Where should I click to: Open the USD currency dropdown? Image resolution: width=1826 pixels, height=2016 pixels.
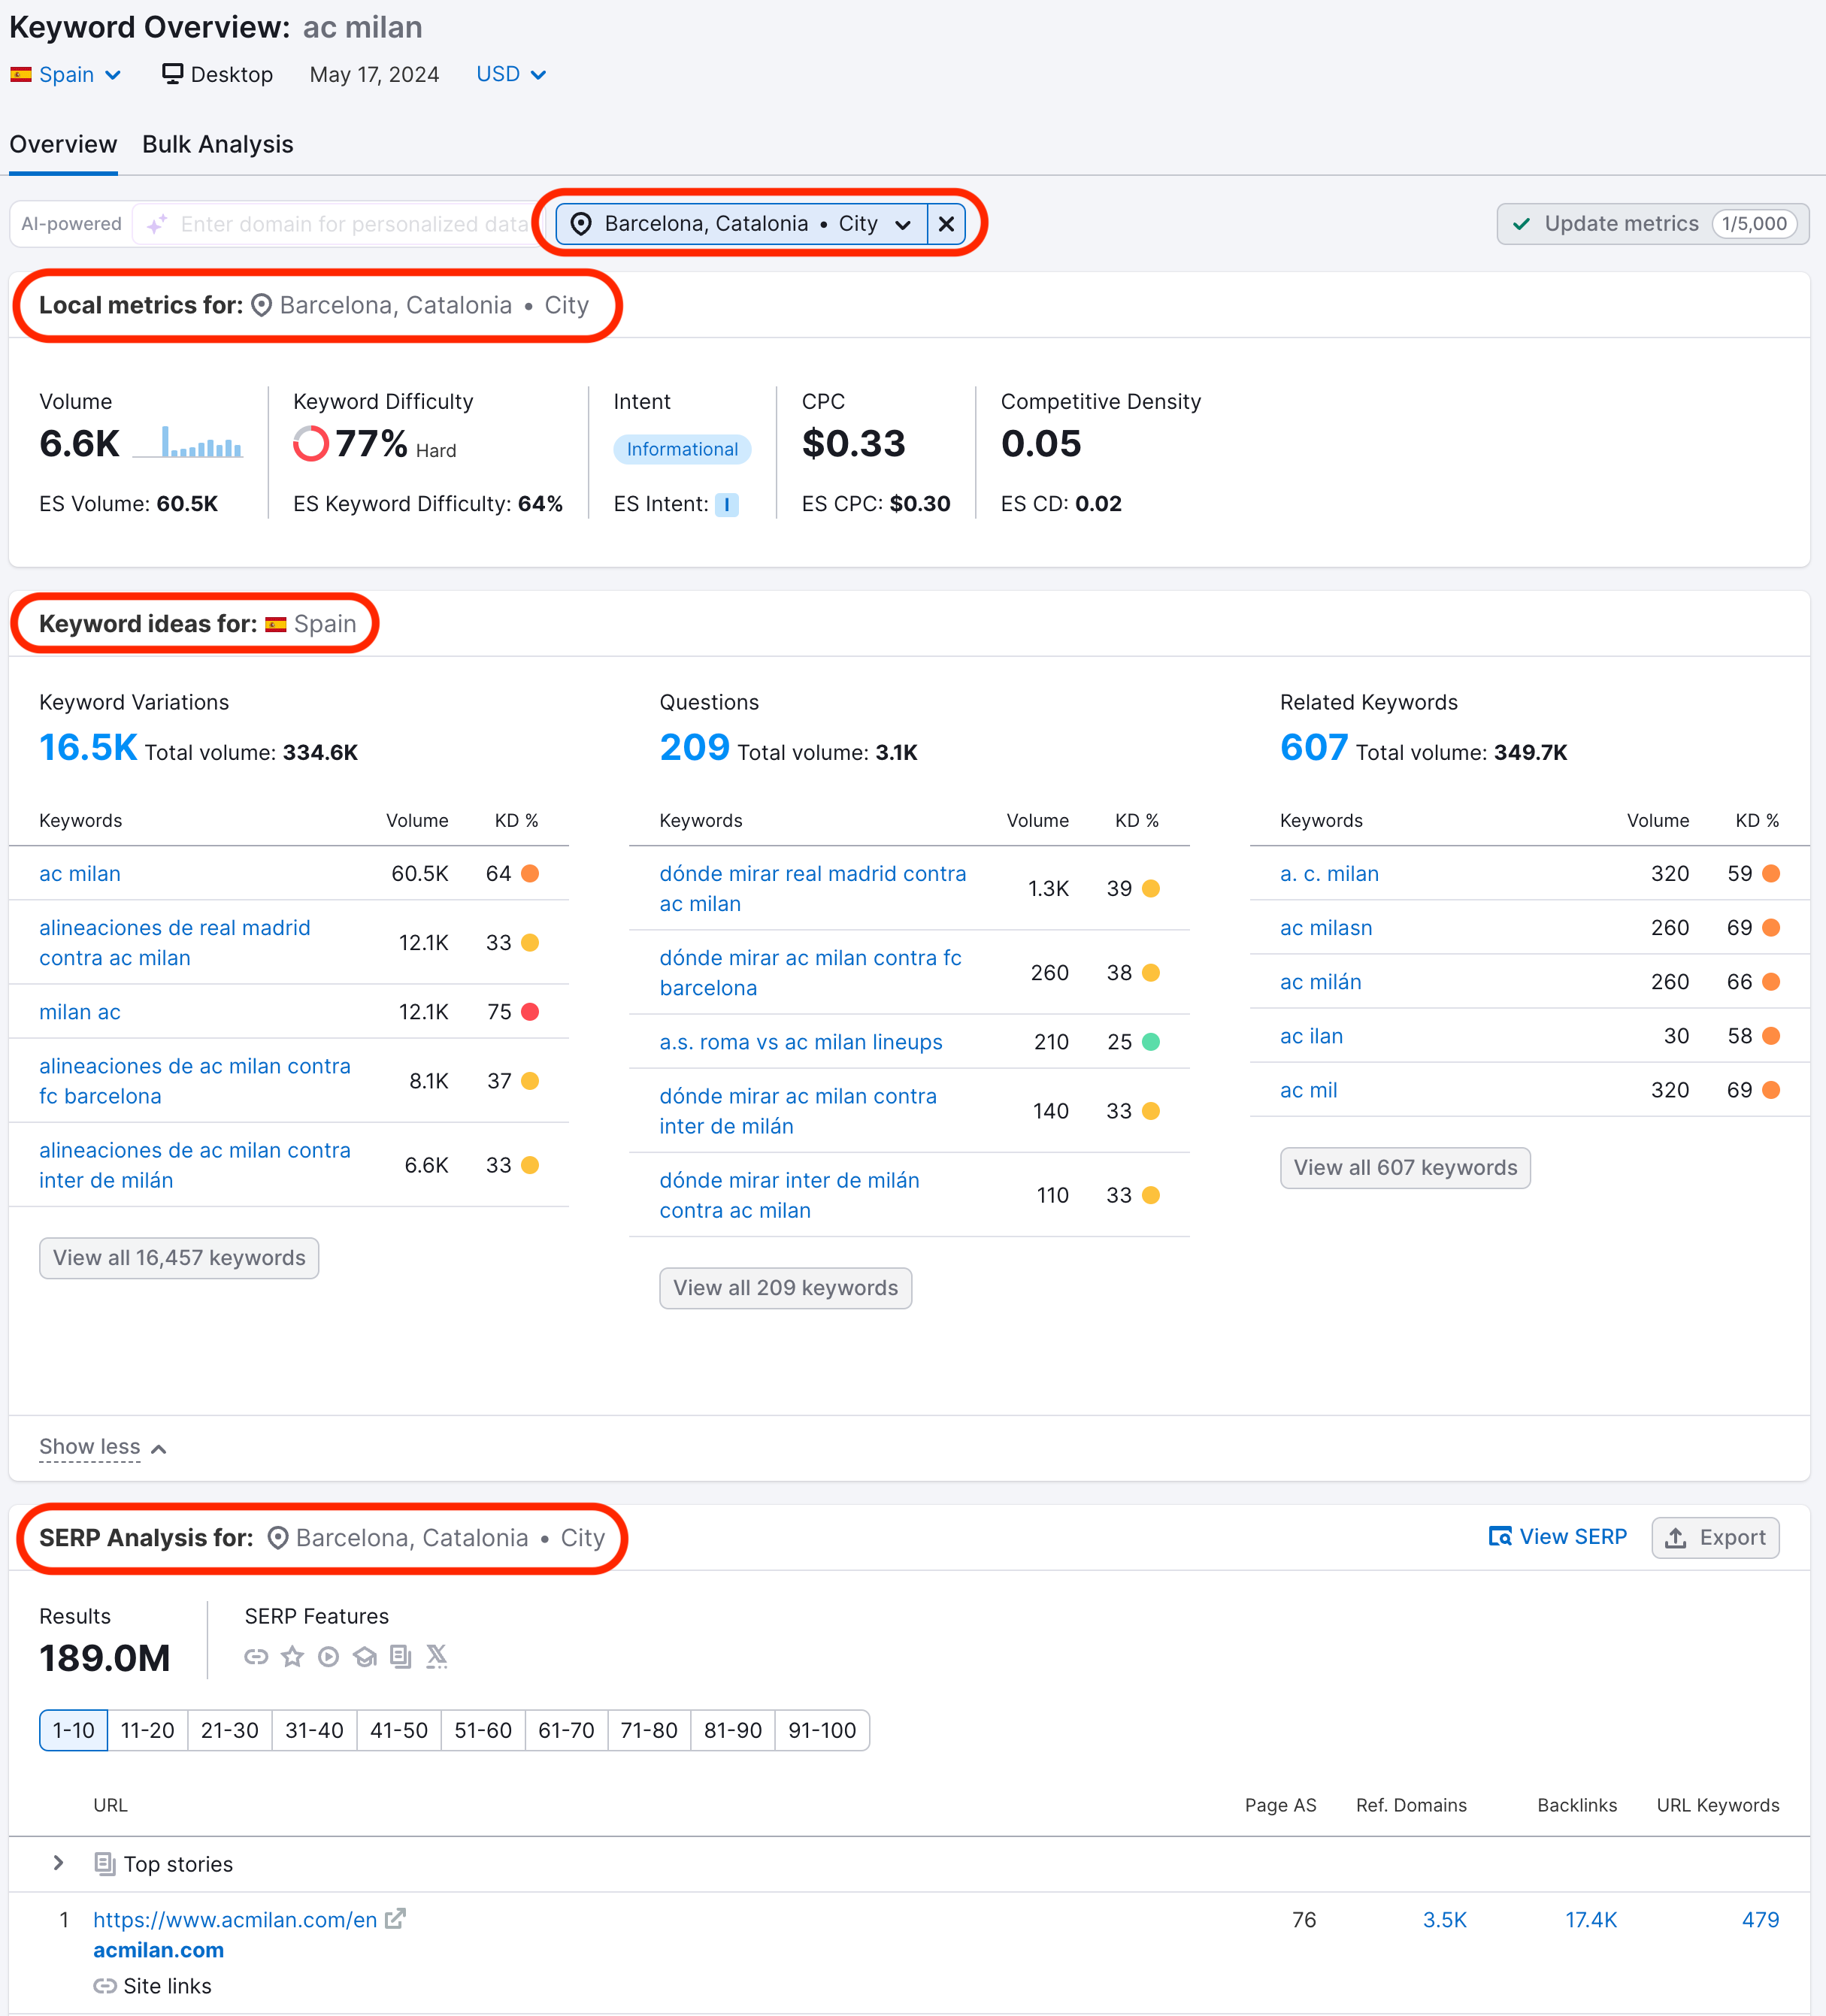[510, 74]
